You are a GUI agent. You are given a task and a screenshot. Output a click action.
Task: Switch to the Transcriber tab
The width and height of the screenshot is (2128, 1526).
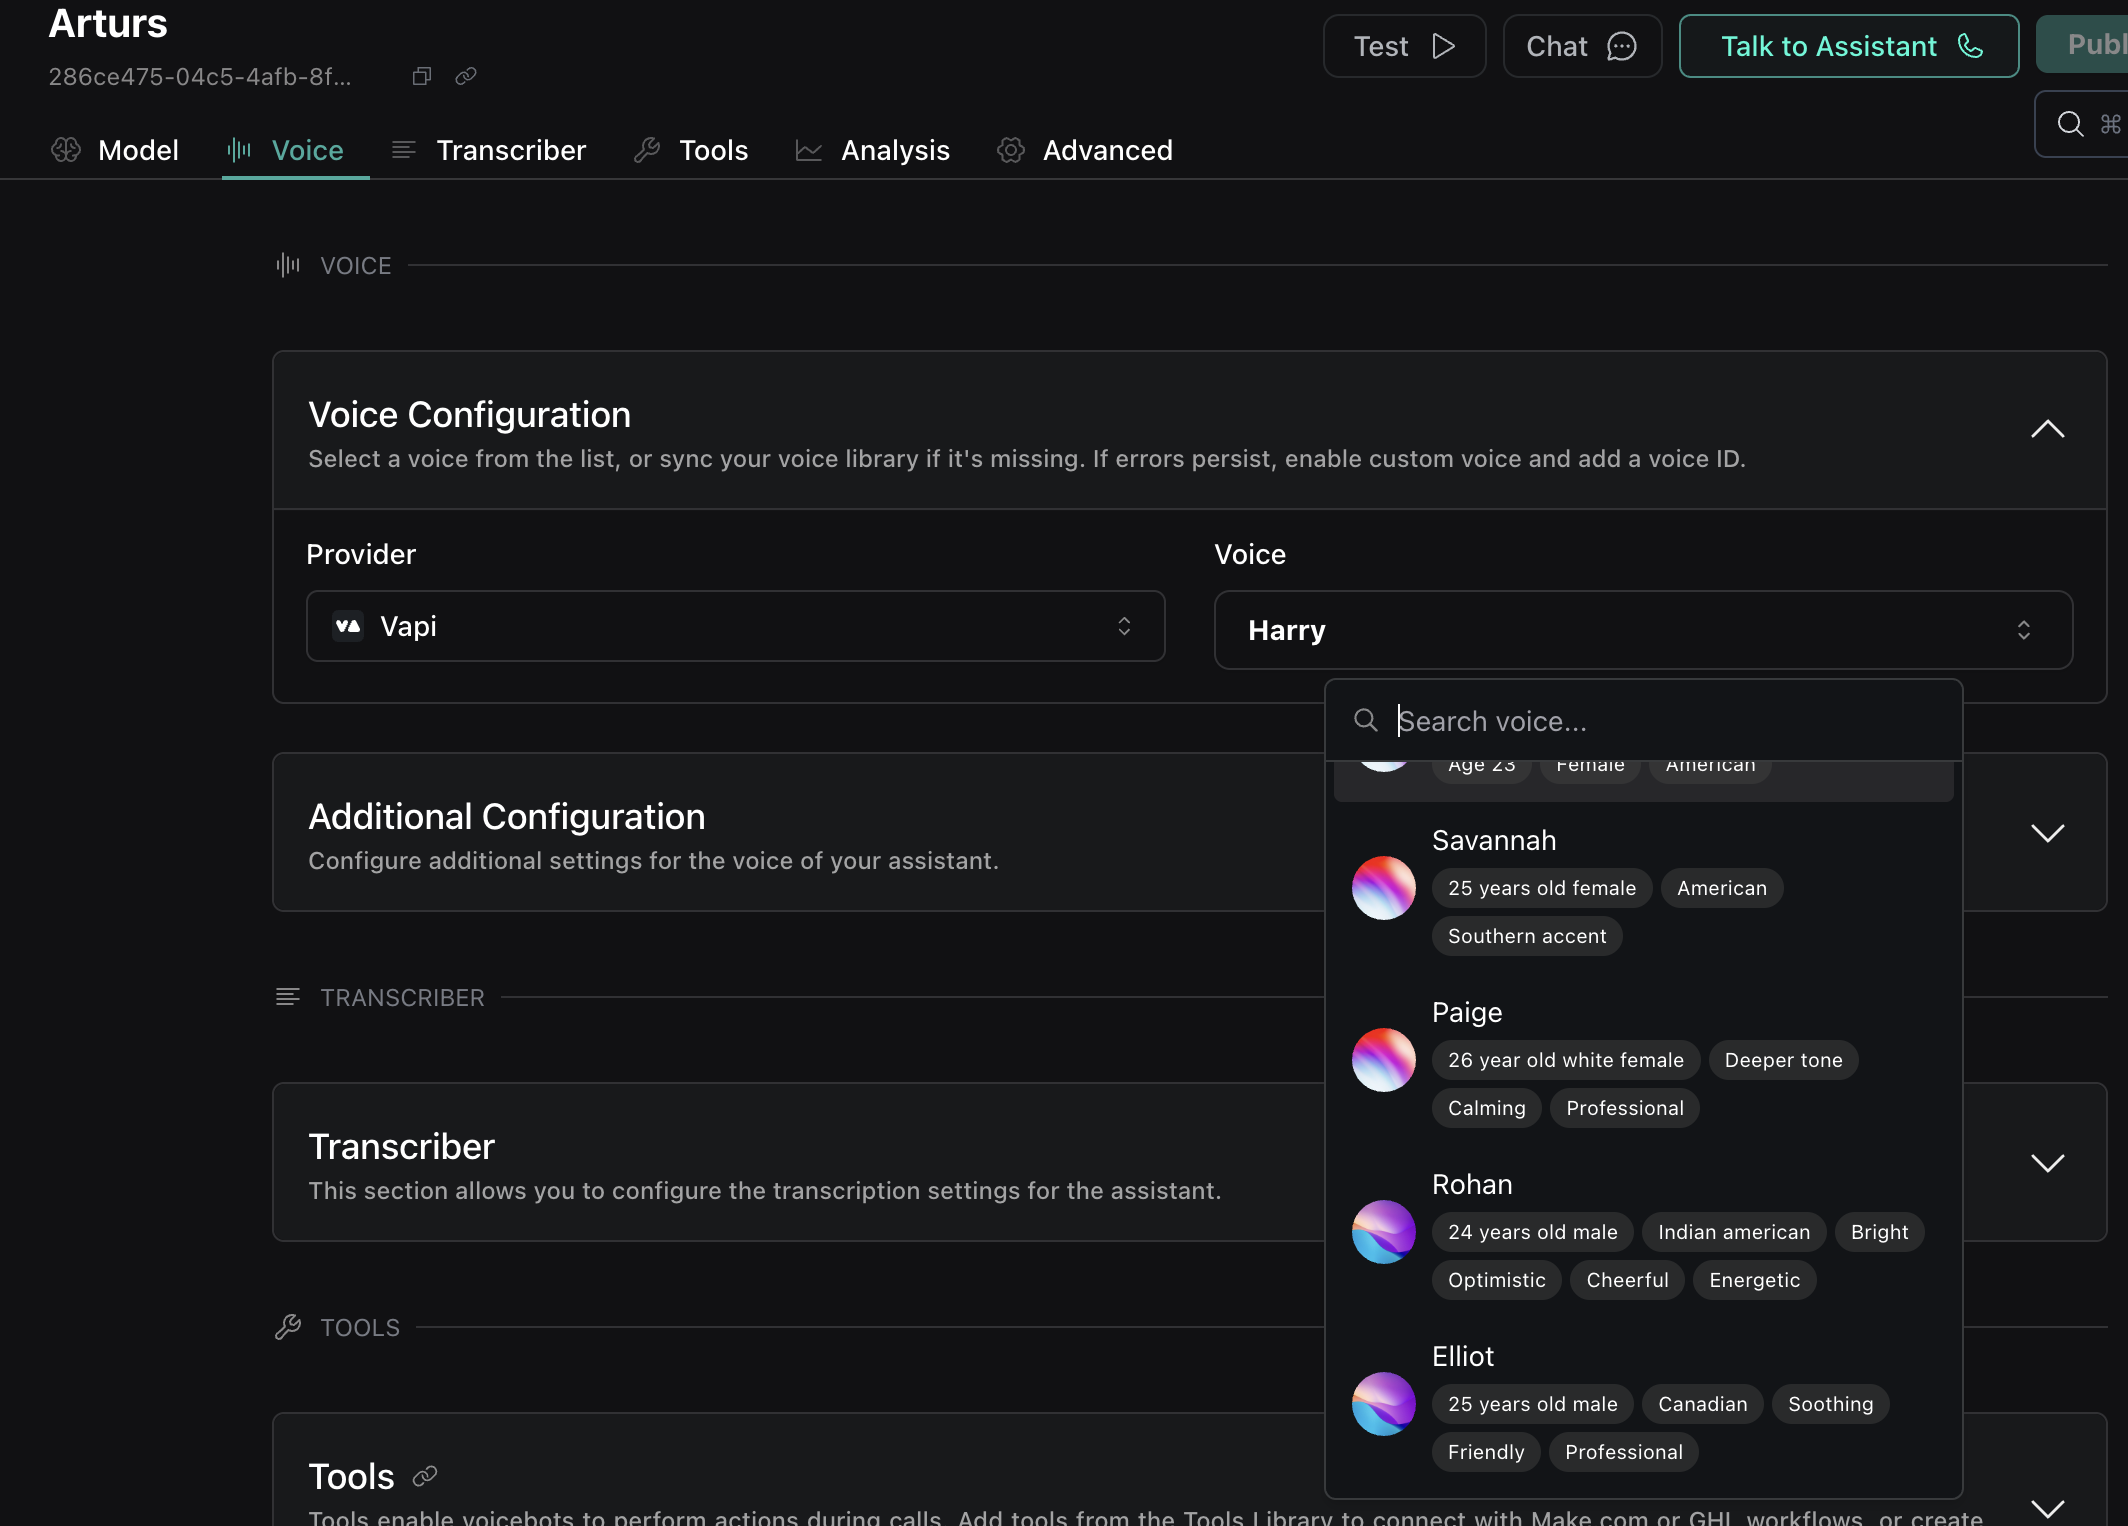tap(489, 150)
